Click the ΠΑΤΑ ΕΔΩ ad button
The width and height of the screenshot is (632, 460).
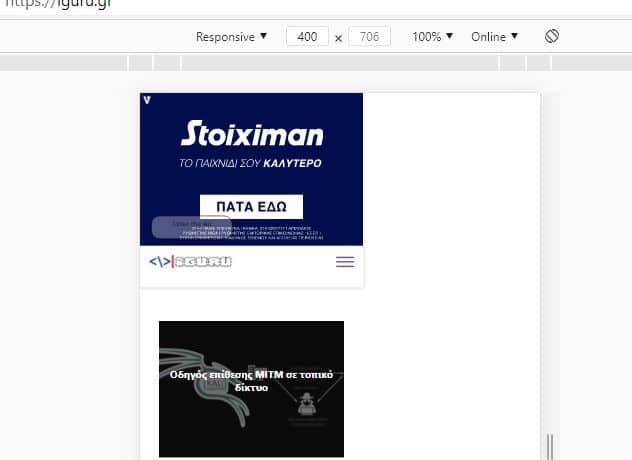tap(252, 207)
